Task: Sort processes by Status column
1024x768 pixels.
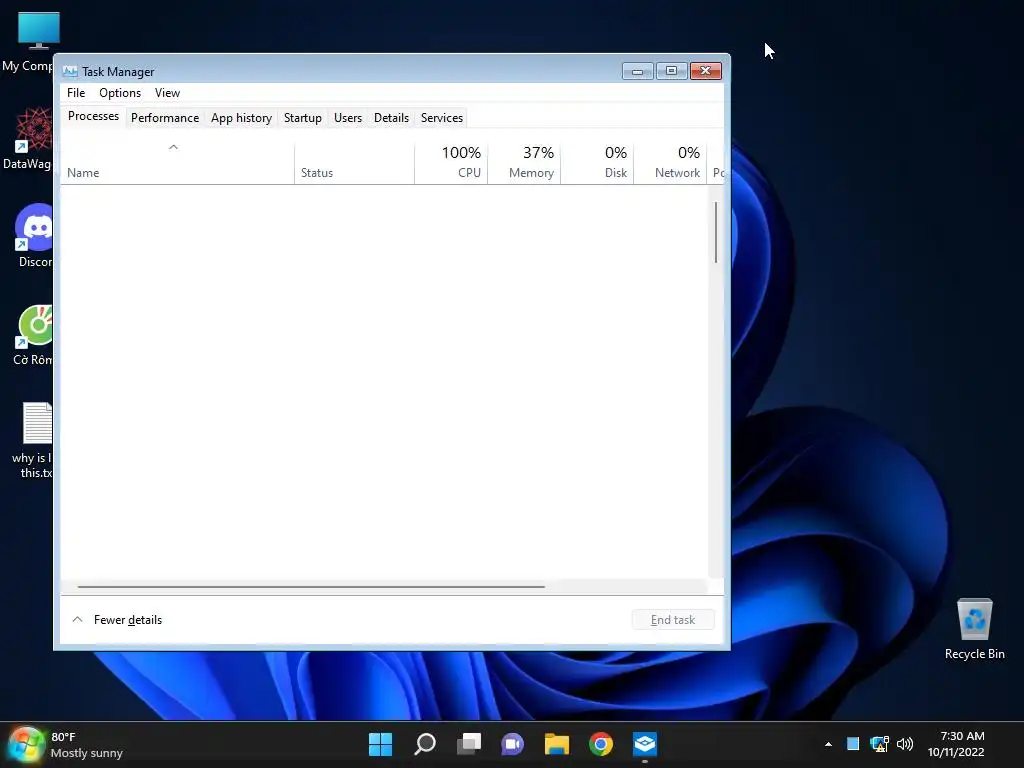Action: (x=354, y=162)
